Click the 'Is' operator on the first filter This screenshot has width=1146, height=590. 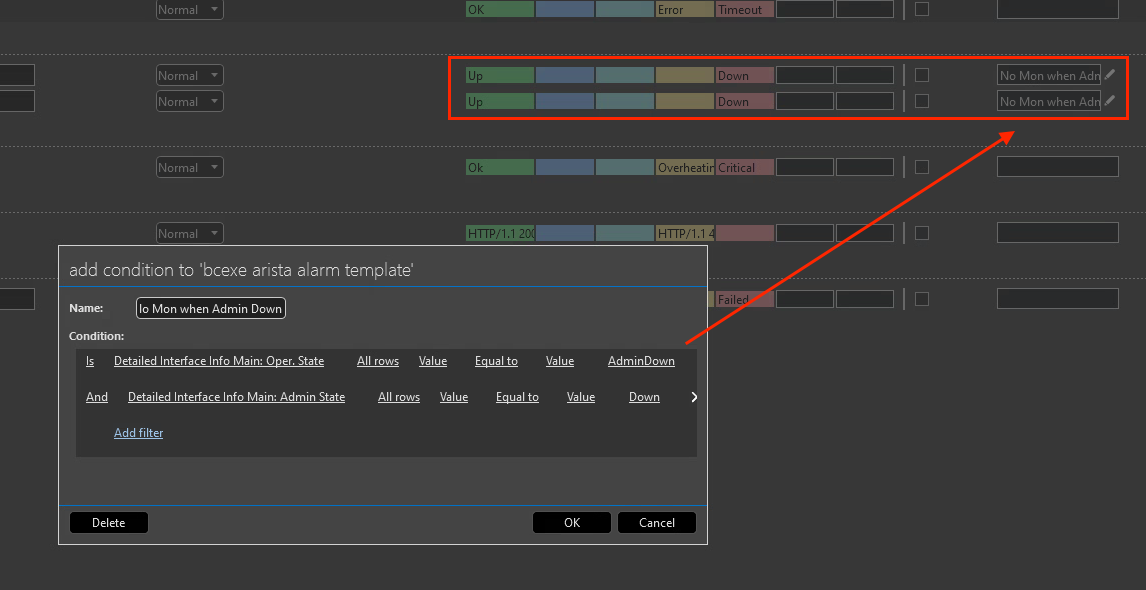[x=90, y=361]
